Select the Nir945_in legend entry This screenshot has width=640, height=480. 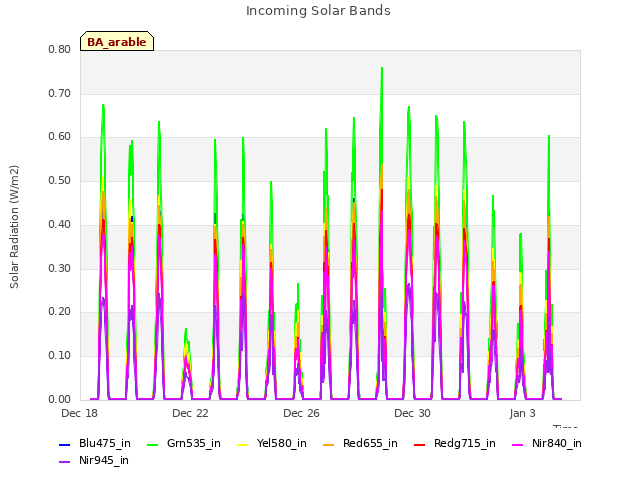coord(94,461)
